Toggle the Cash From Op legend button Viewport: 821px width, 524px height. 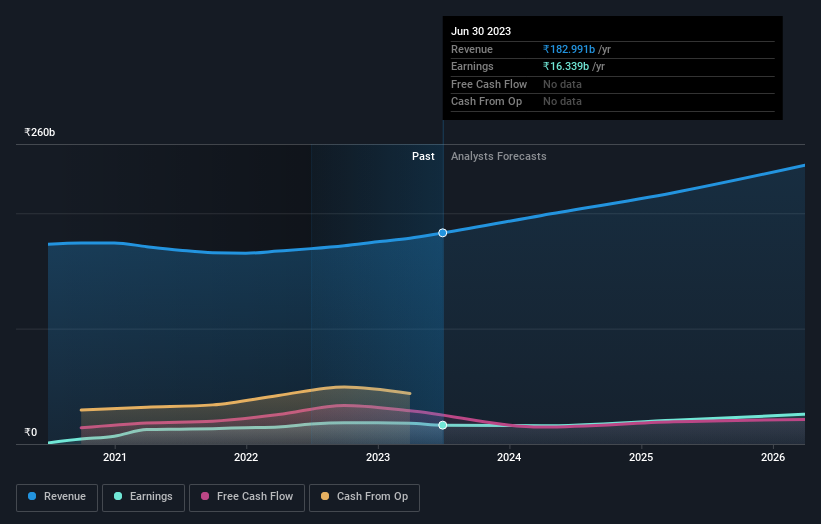point(364,497)
